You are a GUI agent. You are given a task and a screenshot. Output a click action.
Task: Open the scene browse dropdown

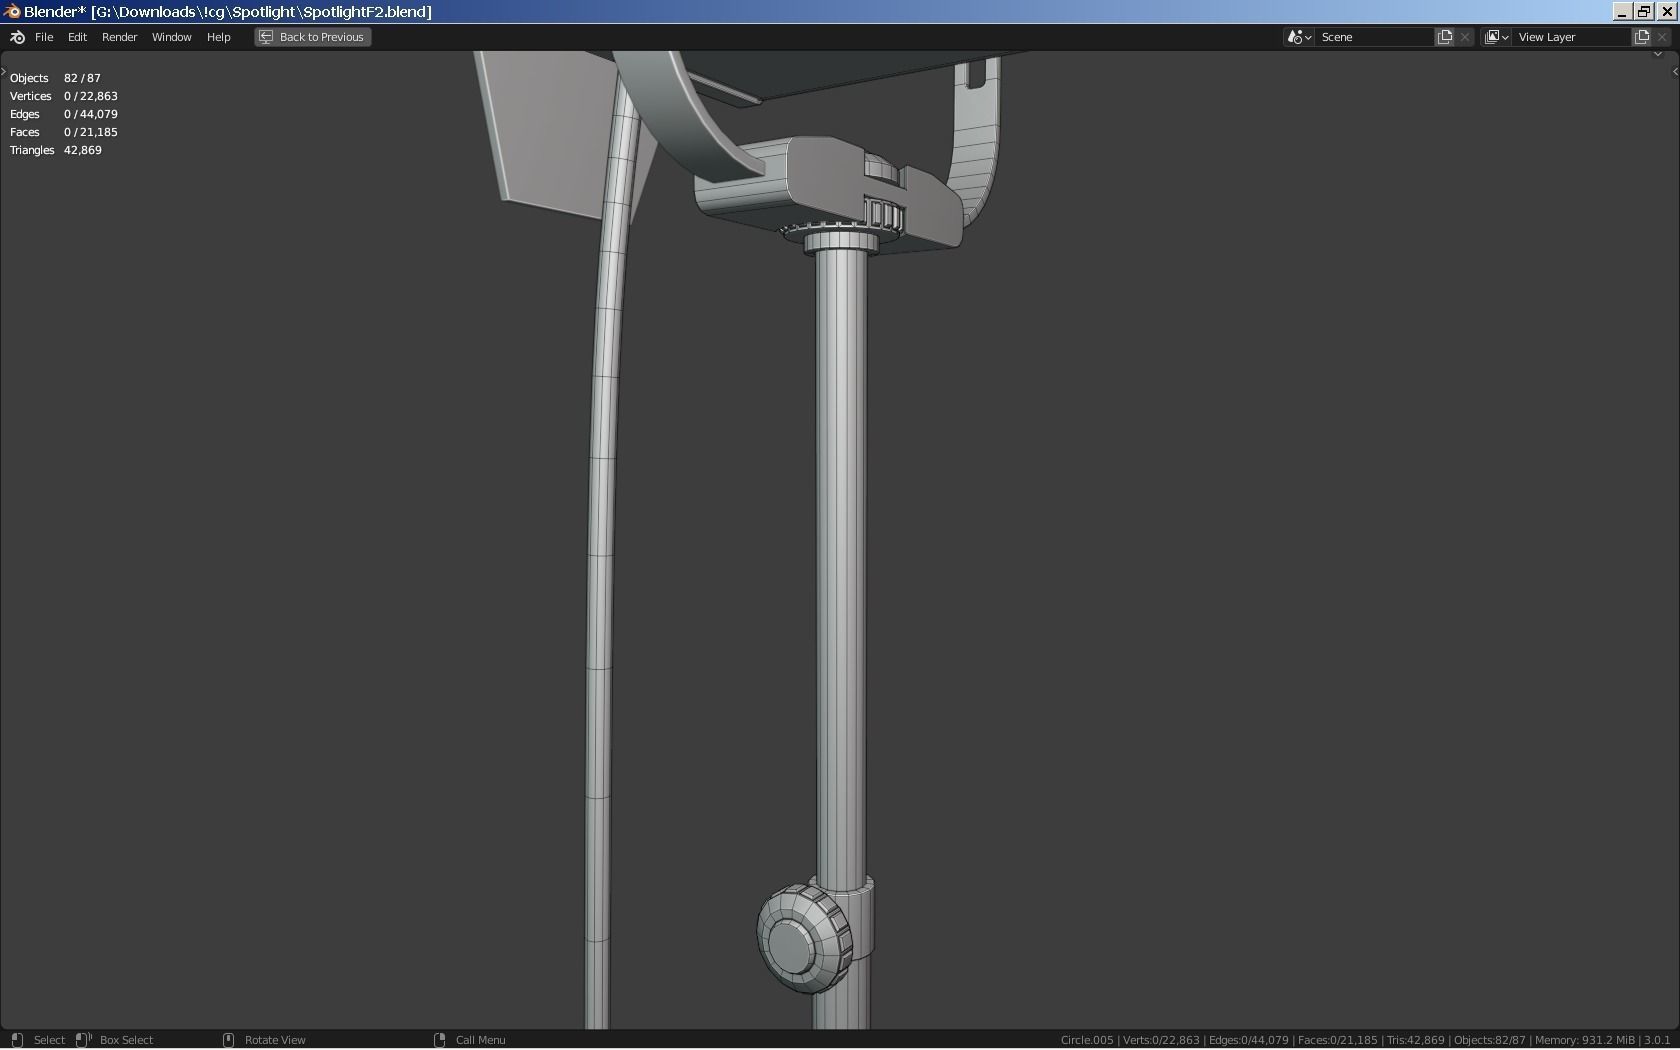1299,37
